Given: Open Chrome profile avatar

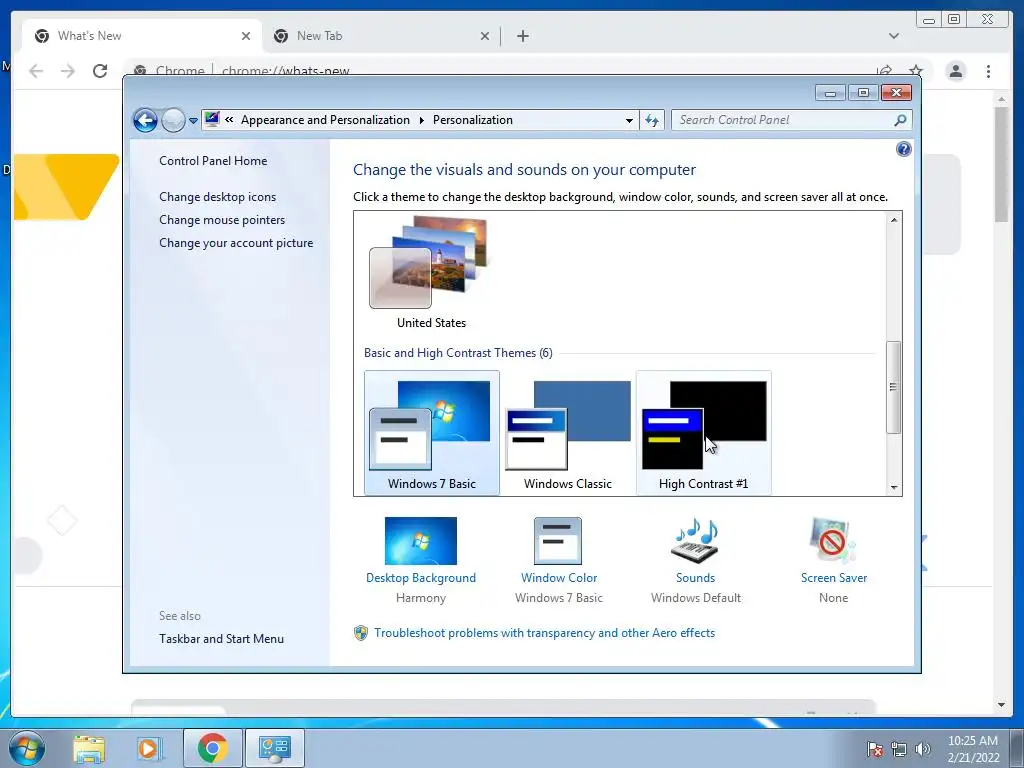Looking at the screenshot, I should tap(955, 71).
